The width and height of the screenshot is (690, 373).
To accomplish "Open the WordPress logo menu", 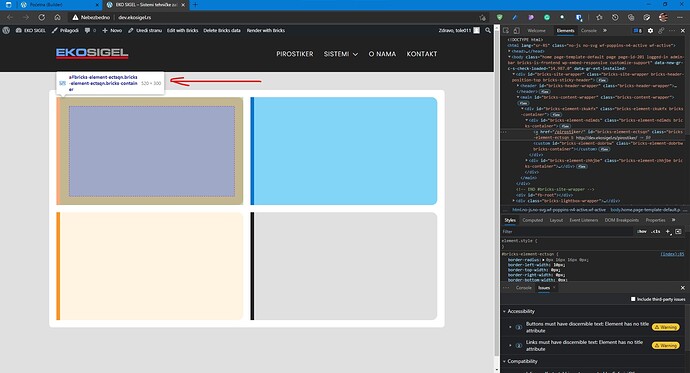I will pyautogui.click(x=6, y=30).
